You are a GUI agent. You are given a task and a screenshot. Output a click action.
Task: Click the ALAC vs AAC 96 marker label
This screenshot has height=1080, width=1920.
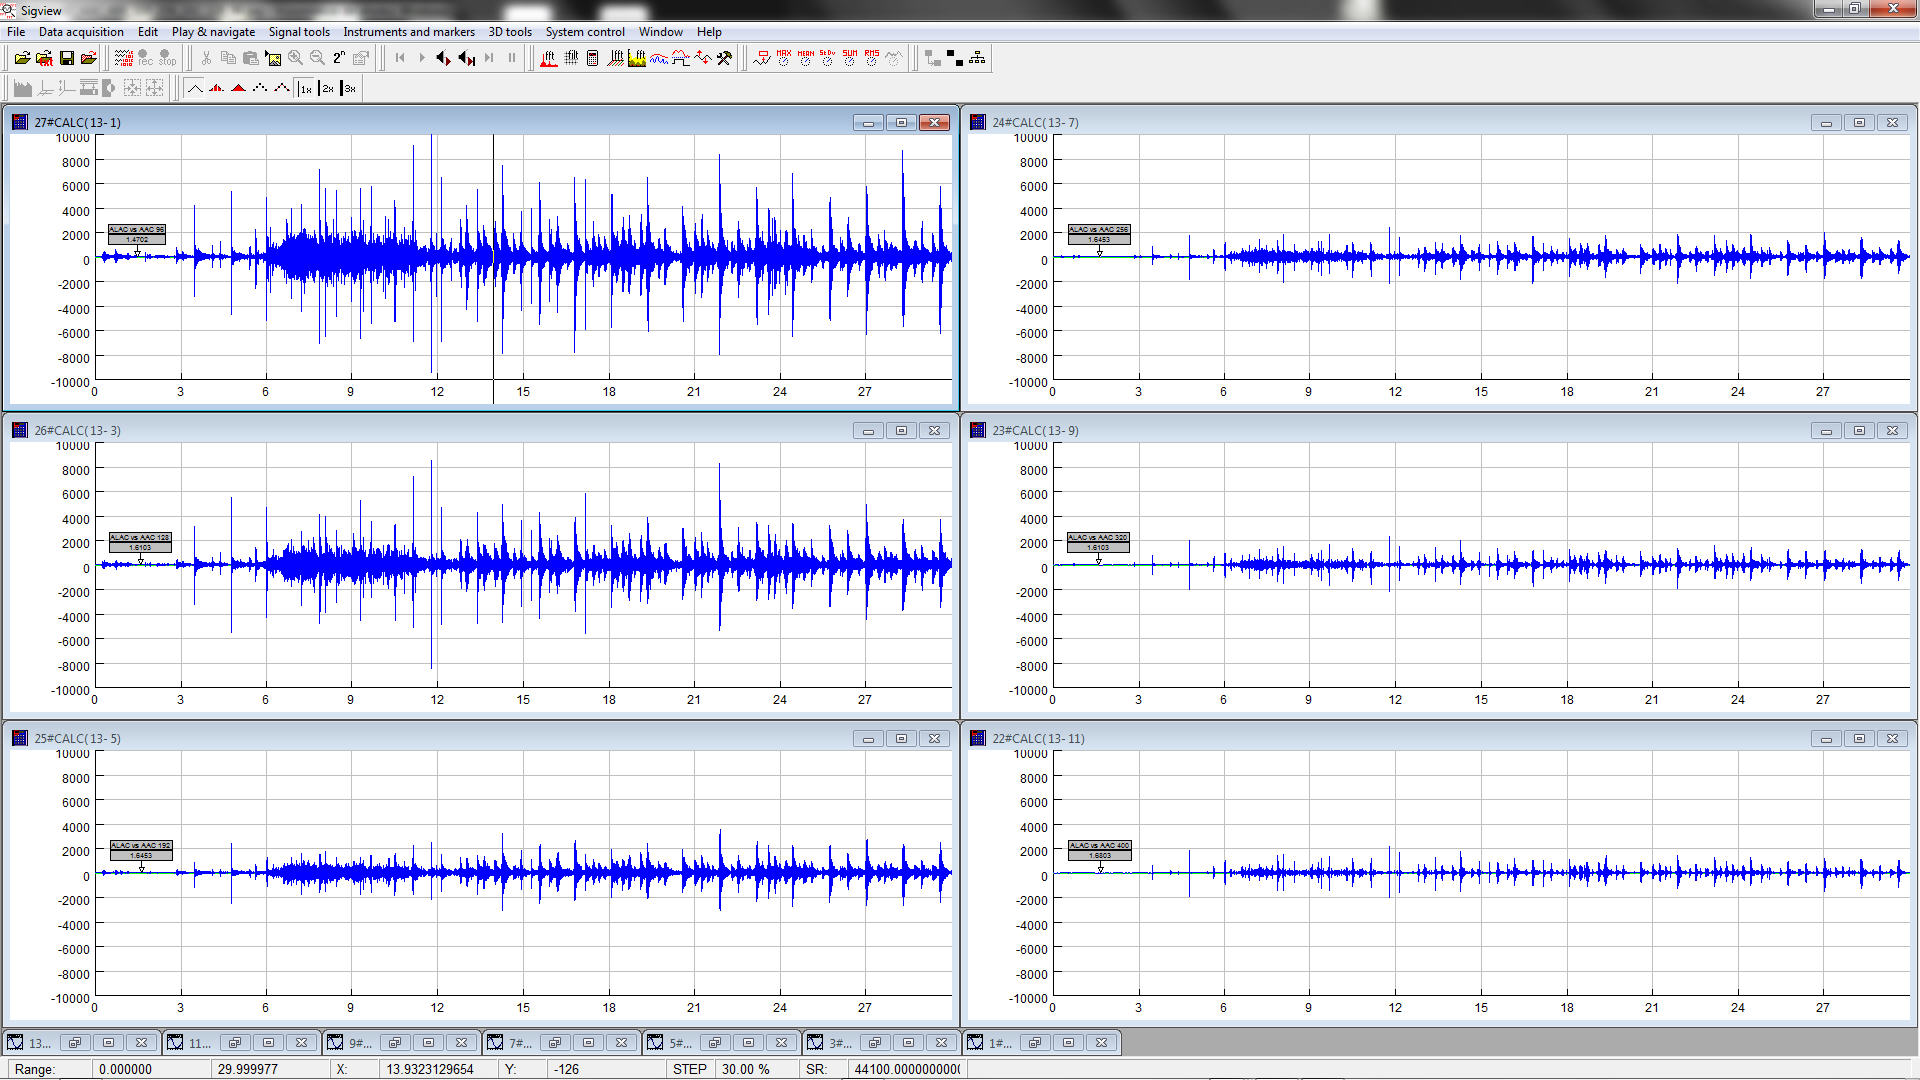(x=137, y=234)
